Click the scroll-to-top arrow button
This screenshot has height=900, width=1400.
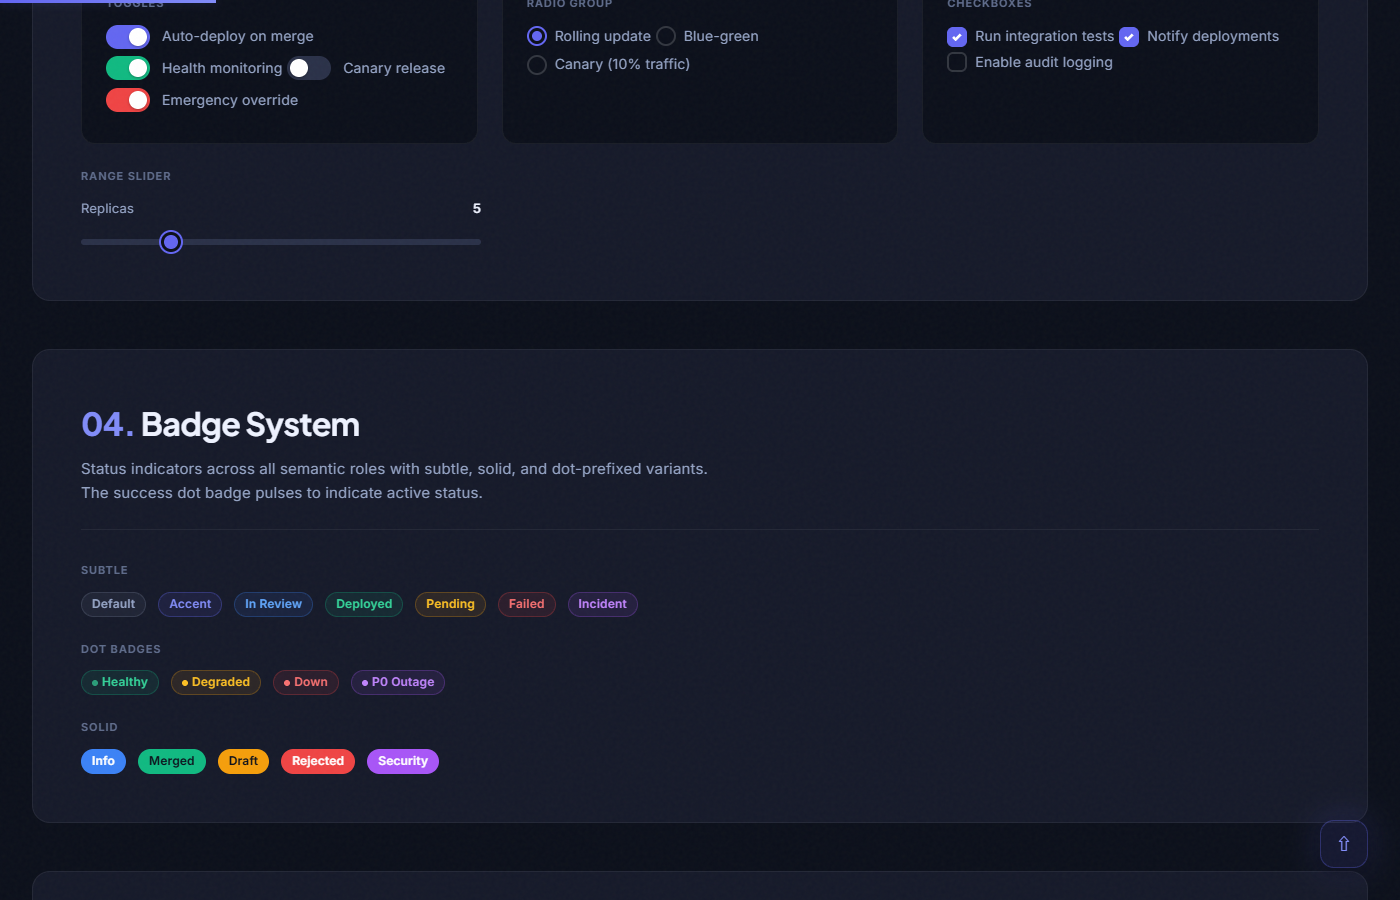pyautogui.click(x=1343, y=844)
